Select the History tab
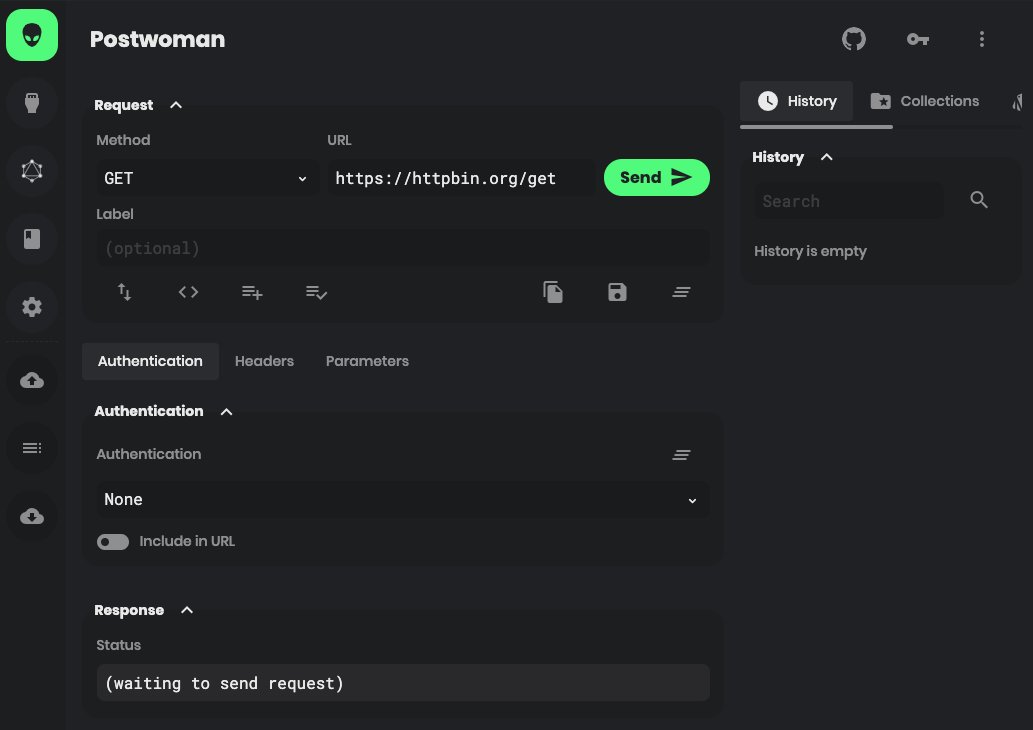 pyautogui.click(x=796, y=101)
